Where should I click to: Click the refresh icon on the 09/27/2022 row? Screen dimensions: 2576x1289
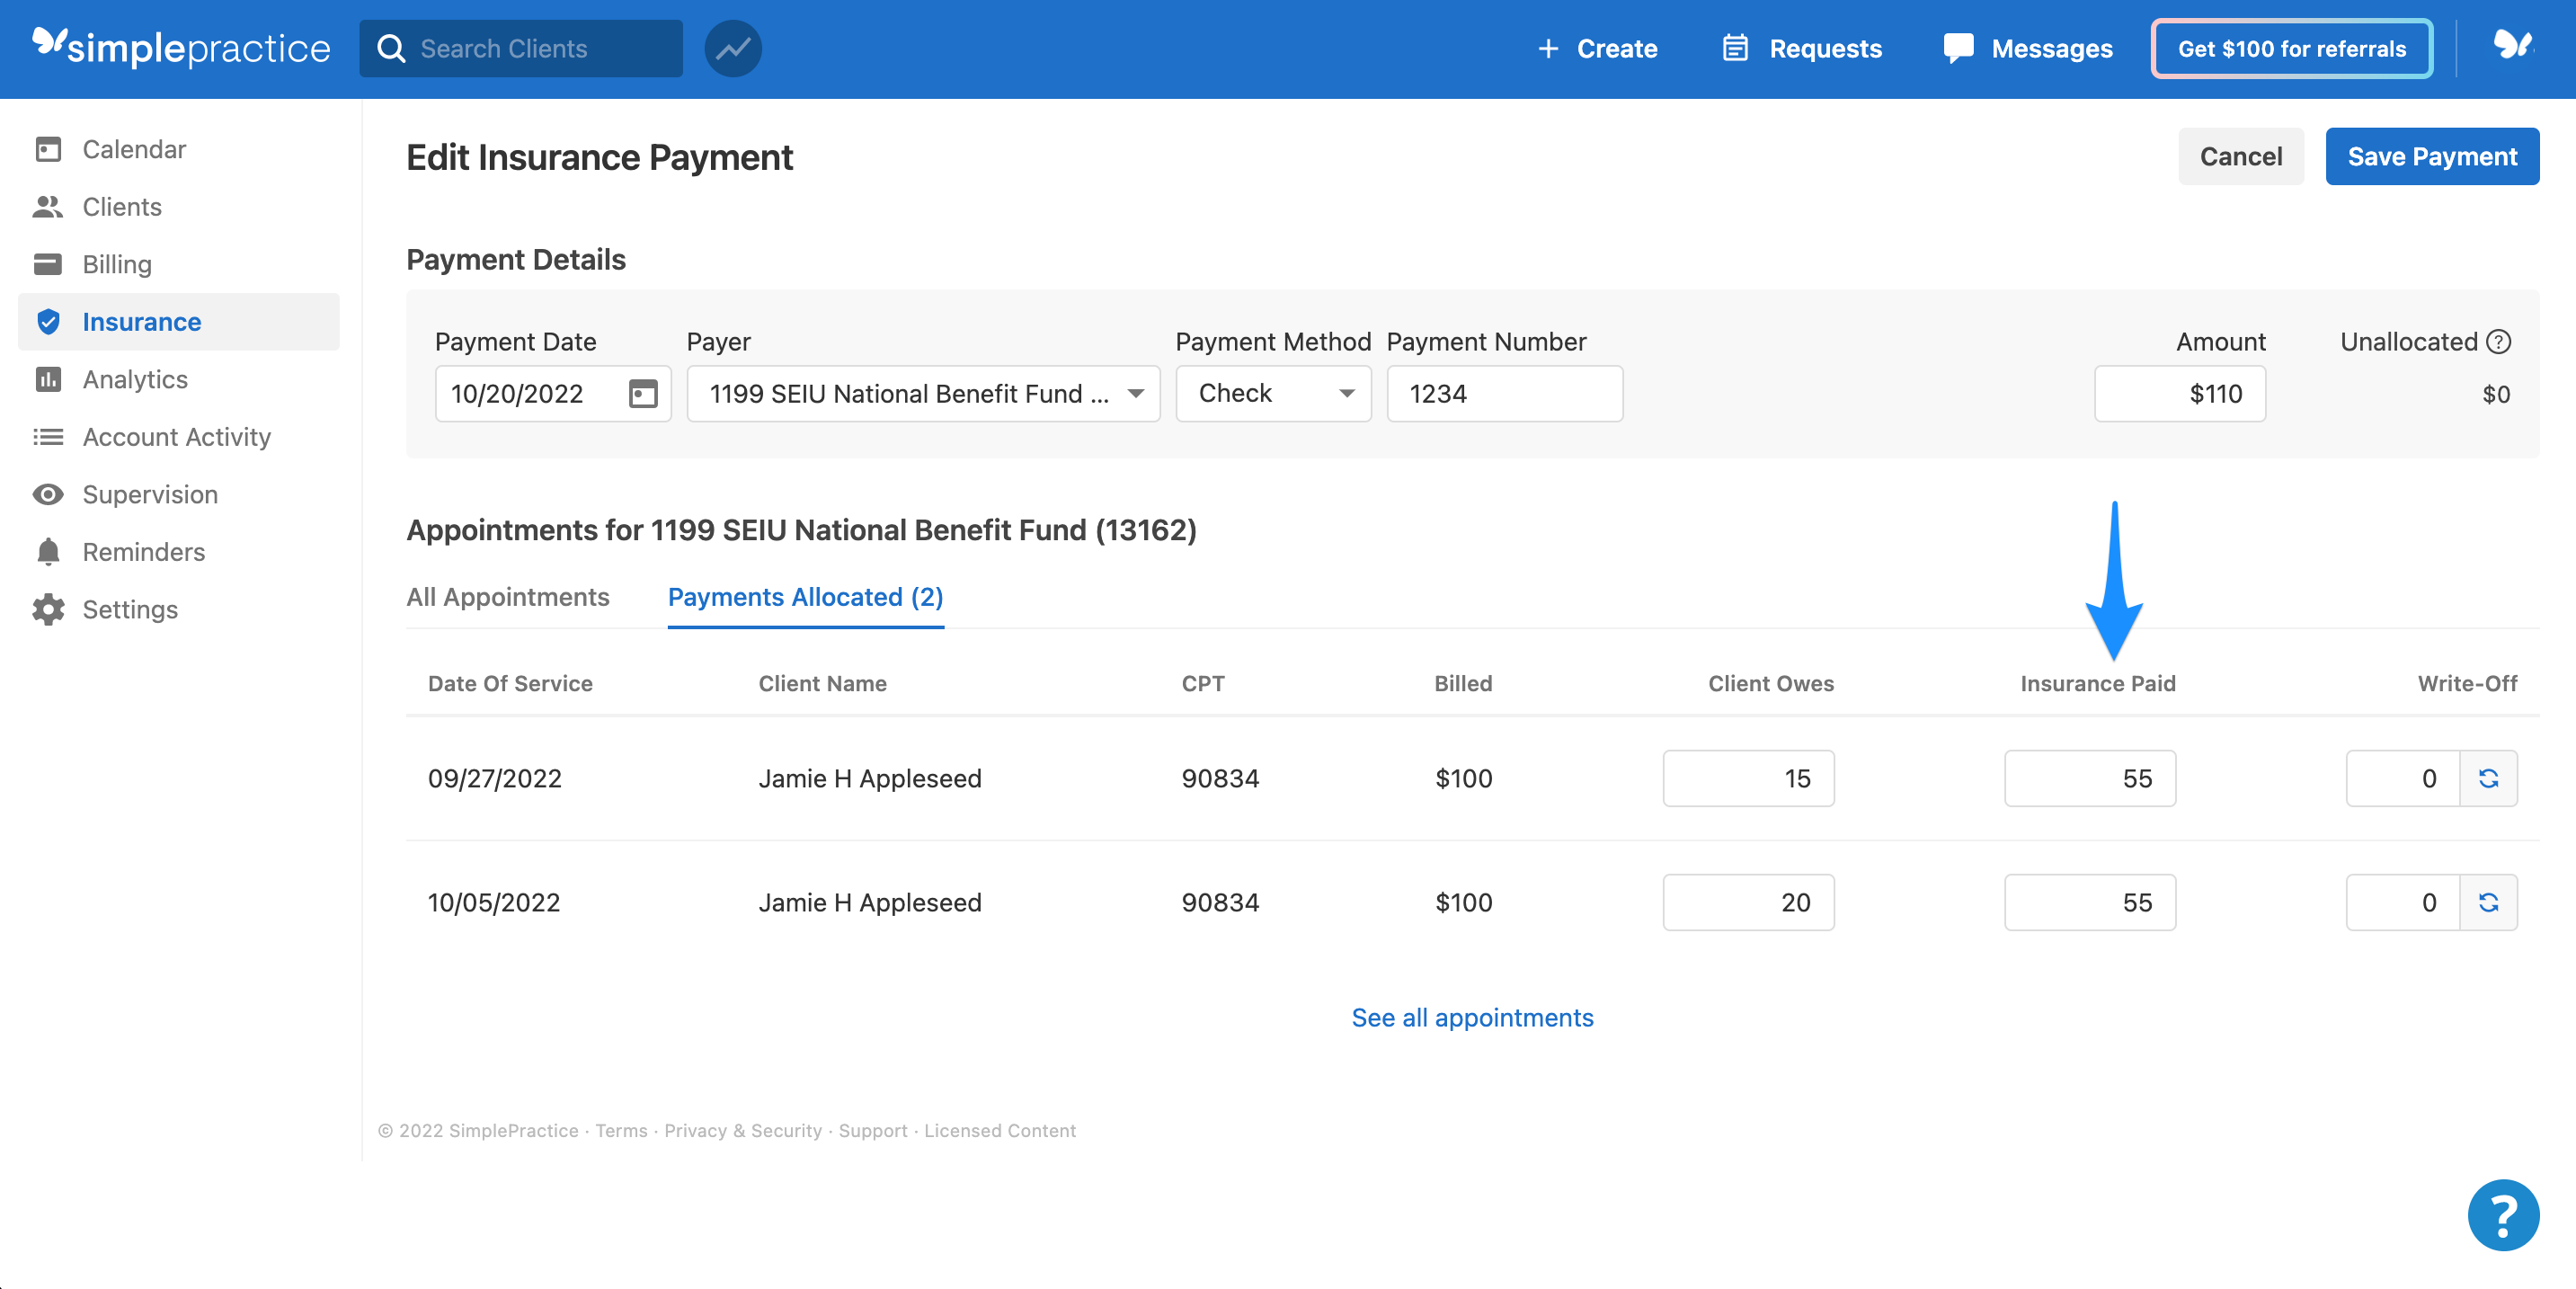pos(2491,778)
